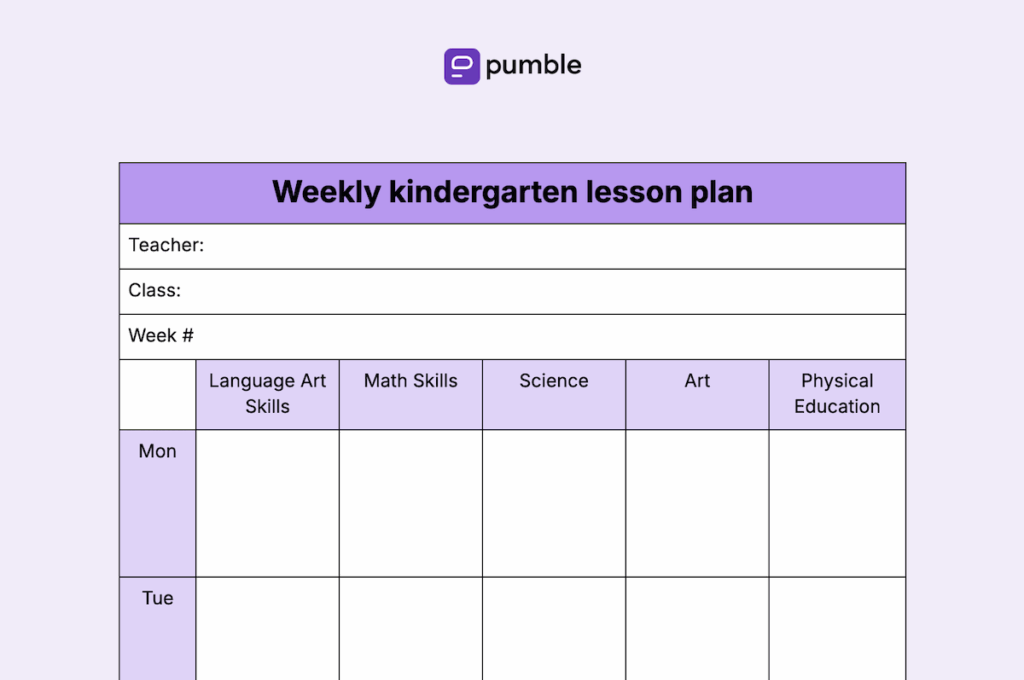The width and height of the screenshot is (1024, 680).
Task: Click Monday's Physical Education cell
Action: pyautogui.click(x=837, y=503)
